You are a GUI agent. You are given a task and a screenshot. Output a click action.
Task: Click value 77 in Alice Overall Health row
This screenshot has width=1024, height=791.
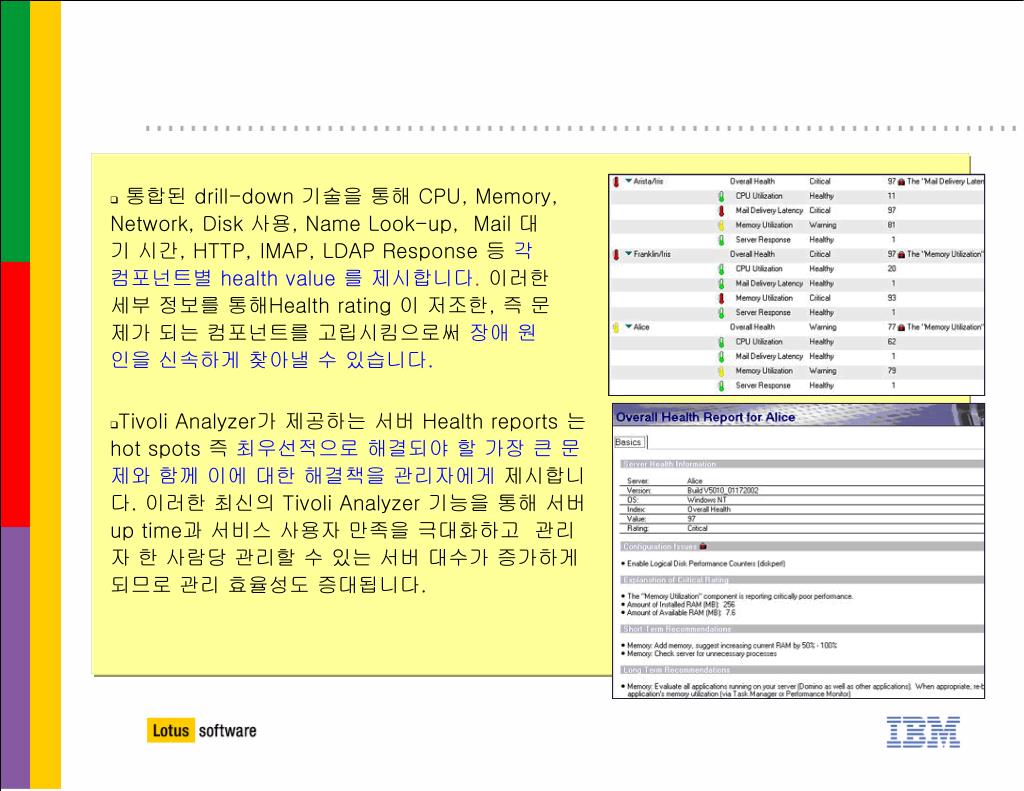(891, 327)
